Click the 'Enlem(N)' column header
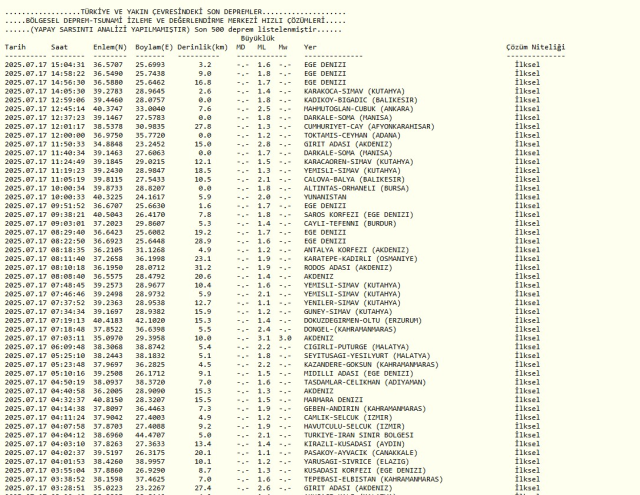This screenshot has width=640, height=495. (x=108, y=47)
